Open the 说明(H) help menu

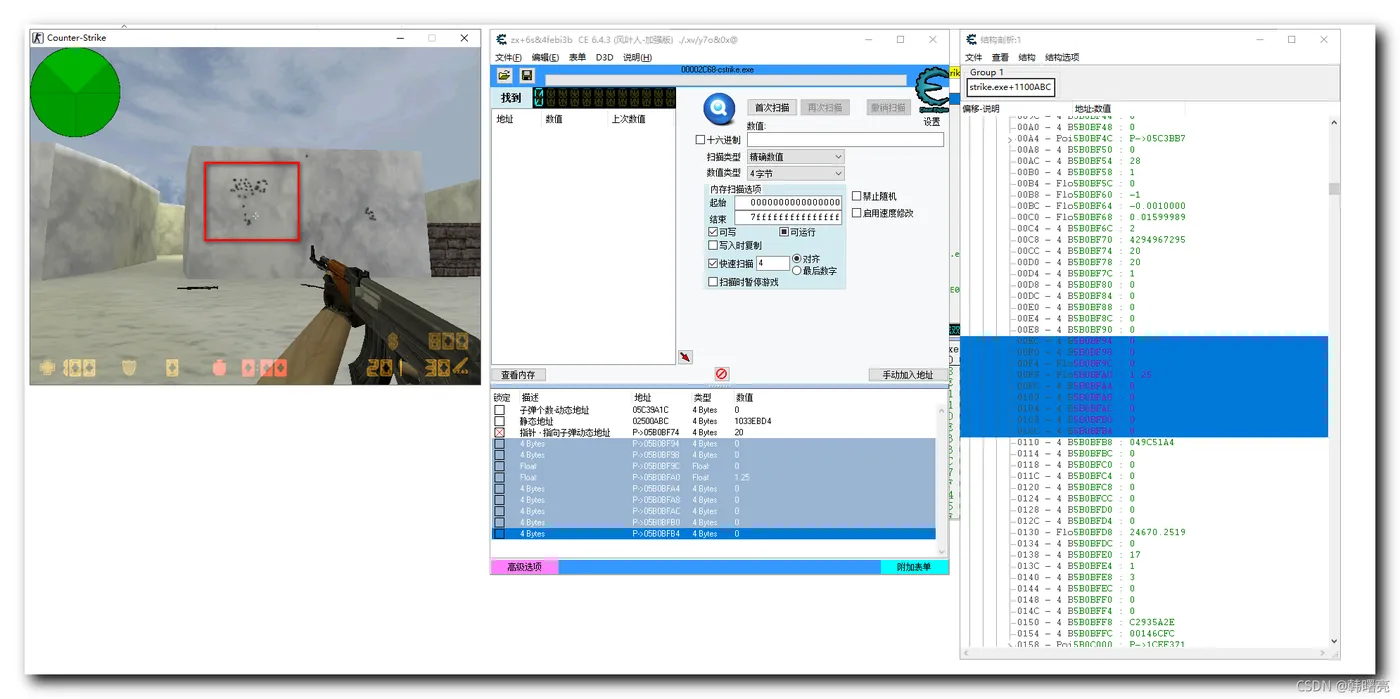click(x=637, y=58)
